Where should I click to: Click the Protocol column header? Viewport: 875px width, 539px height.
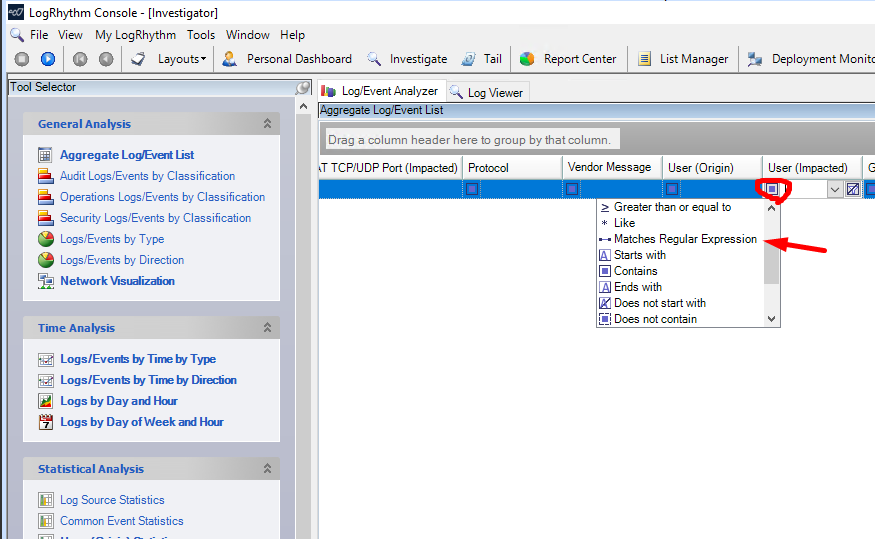coord(512,167)
